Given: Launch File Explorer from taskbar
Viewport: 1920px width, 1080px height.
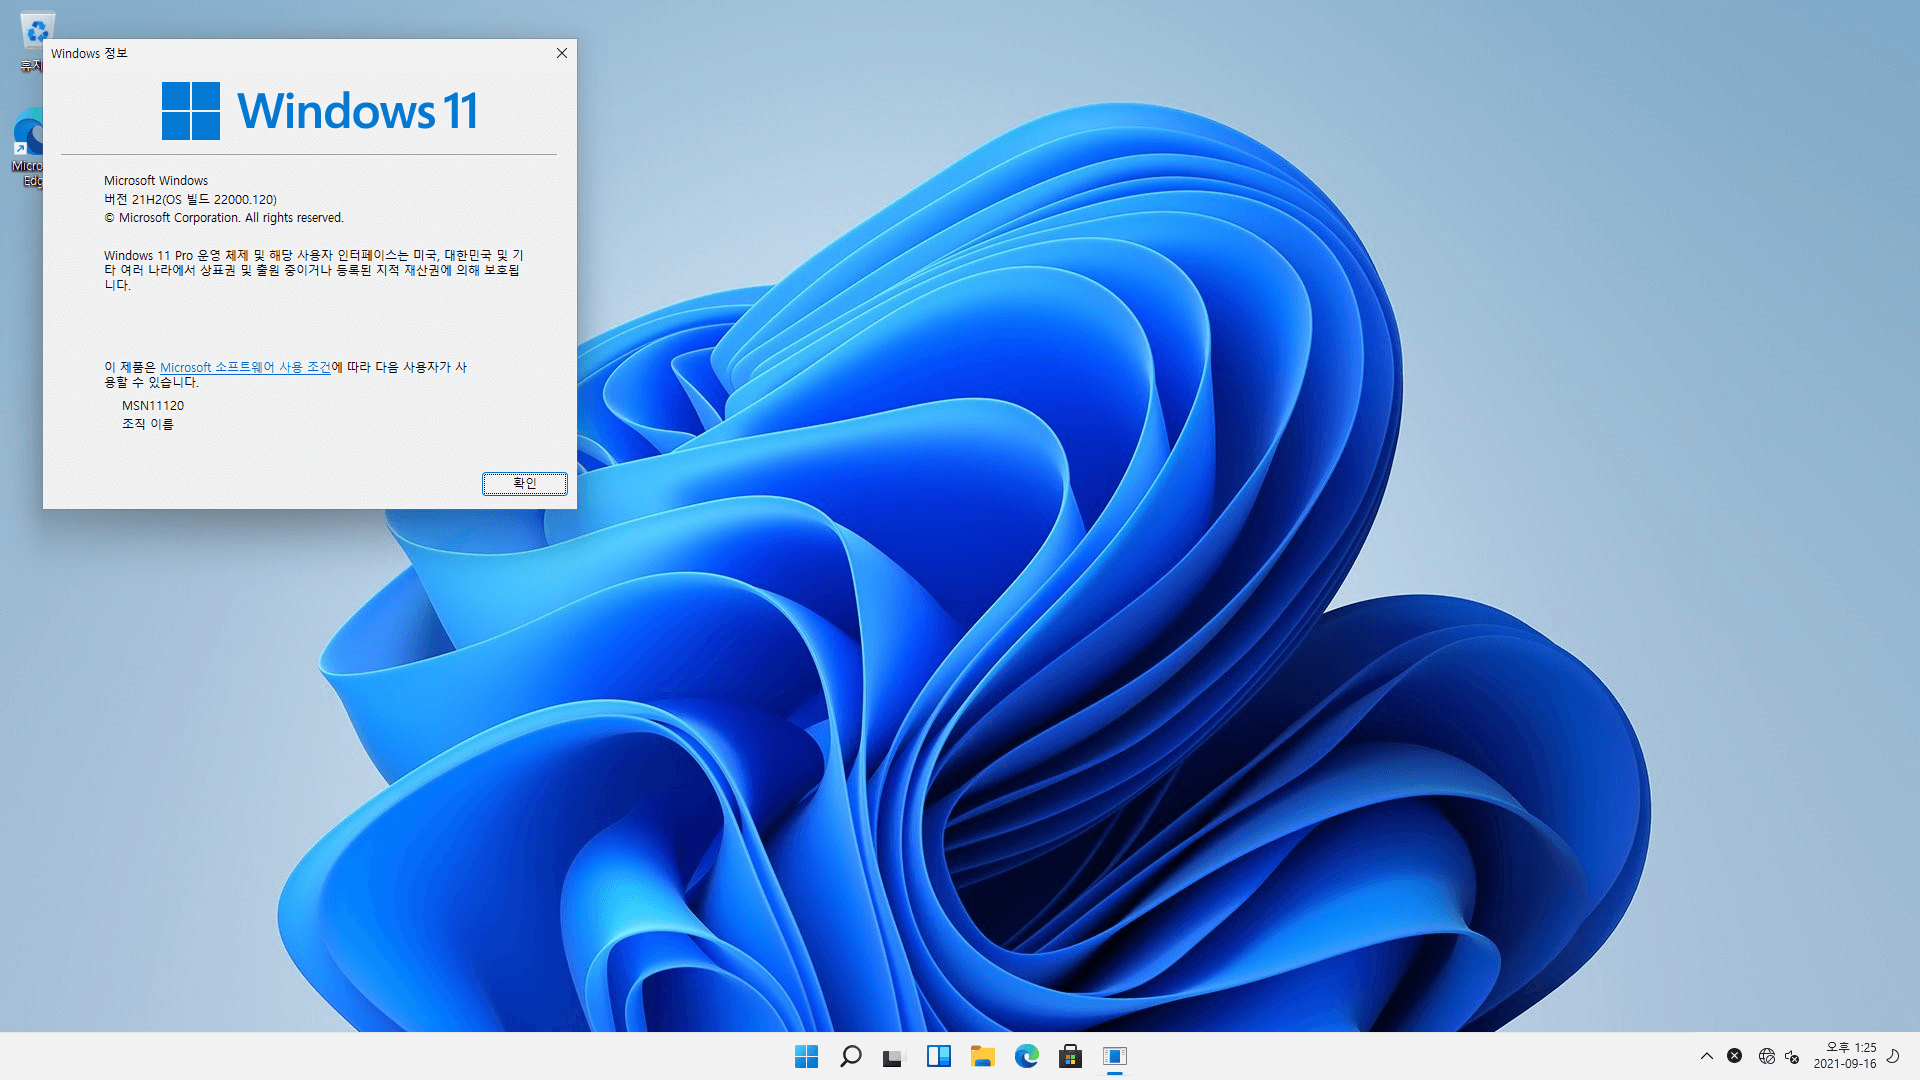Looking at the screenshot, I should click(983, 1056).
